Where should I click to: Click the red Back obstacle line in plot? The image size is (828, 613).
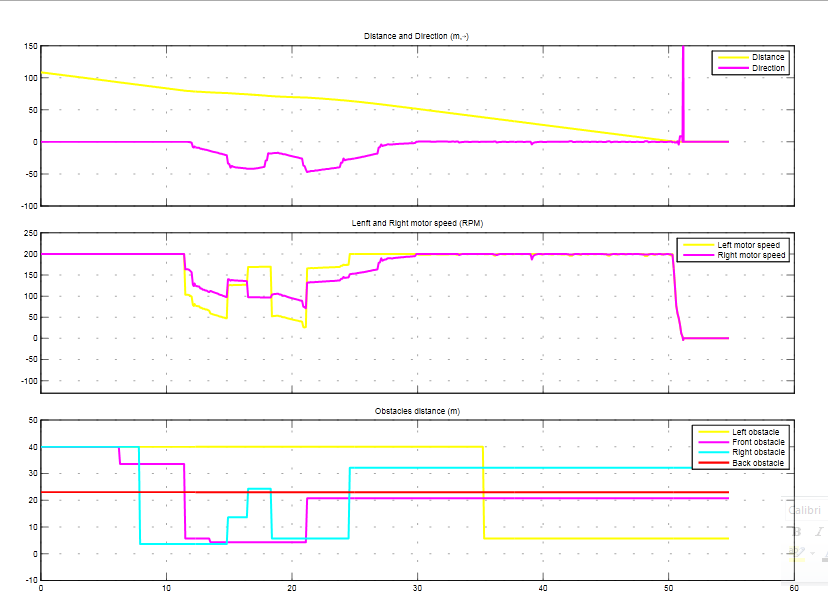[385, 492]
